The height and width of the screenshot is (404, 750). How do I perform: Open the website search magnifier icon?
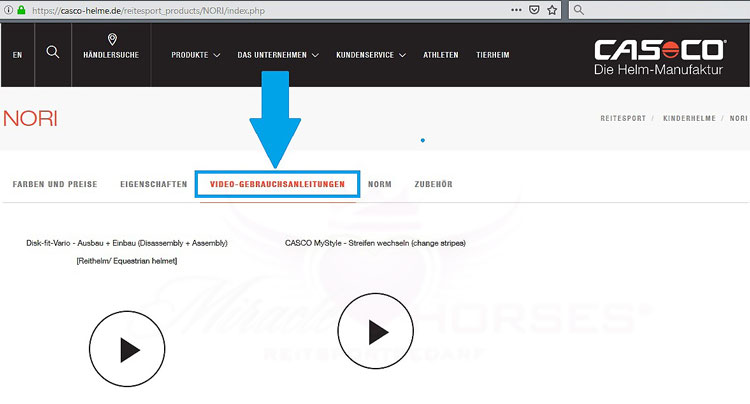click(x=53, y=52)
